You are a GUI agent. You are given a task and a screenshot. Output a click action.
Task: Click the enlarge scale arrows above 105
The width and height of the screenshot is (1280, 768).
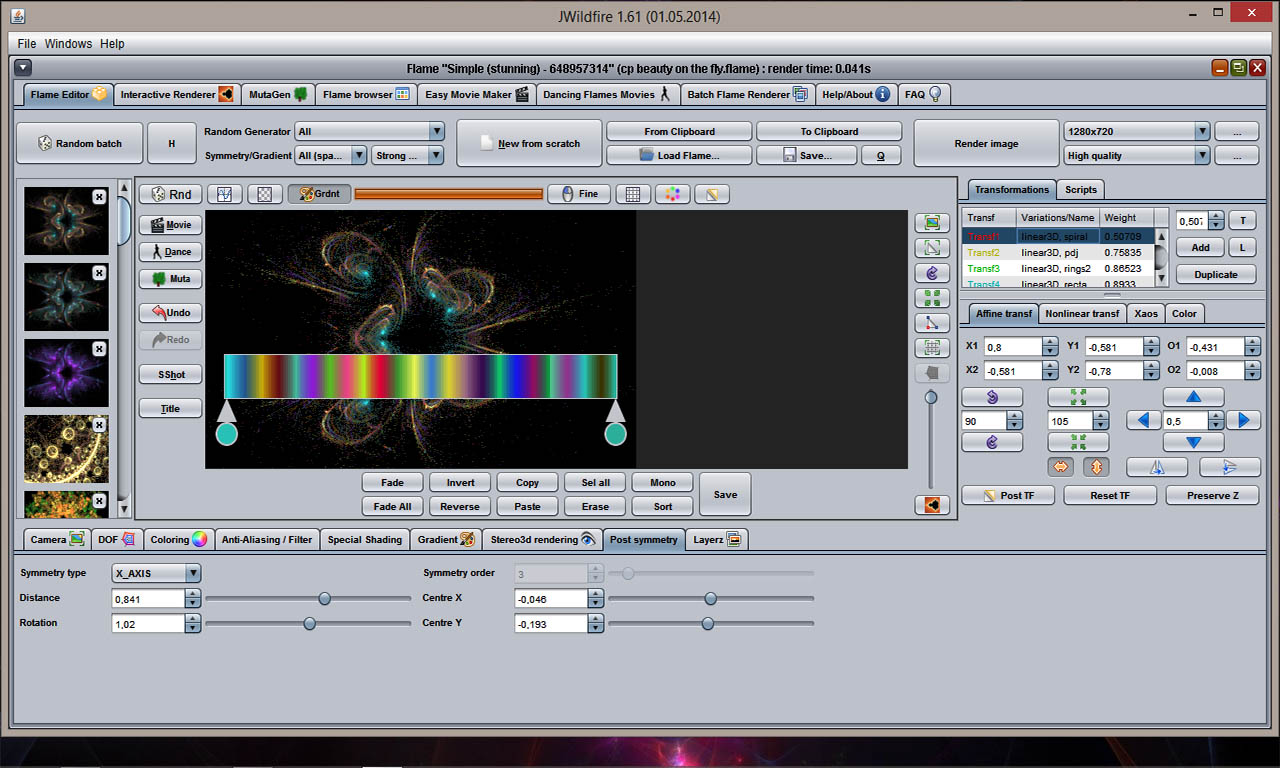pos(1078,397)
